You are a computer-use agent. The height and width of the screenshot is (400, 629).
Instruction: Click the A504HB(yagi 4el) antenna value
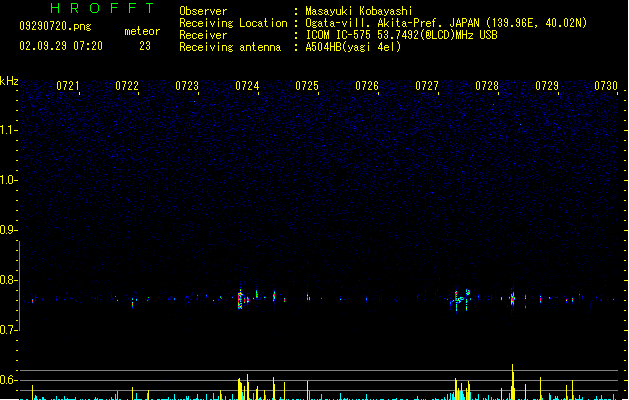coord(353,47)
